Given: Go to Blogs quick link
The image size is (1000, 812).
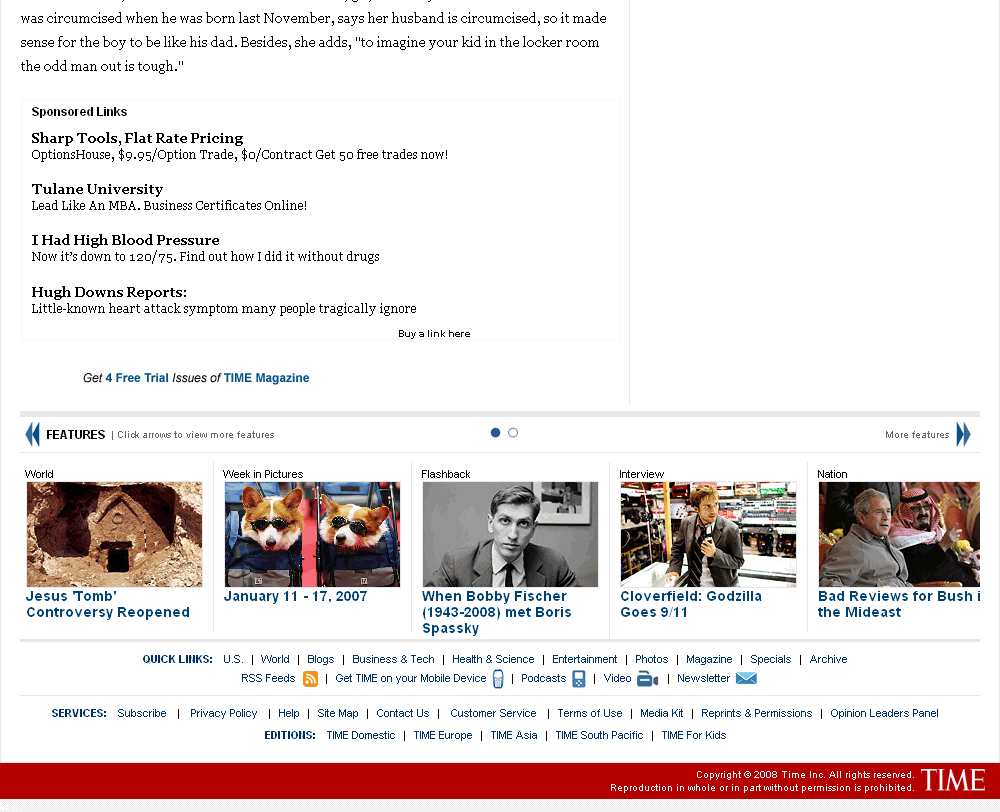Looking at the screenshot, I should [321, 659].
